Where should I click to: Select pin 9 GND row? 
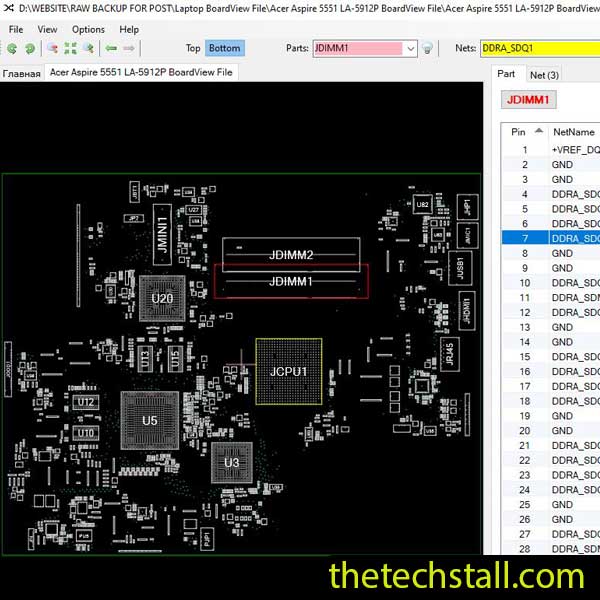click(x=551, y=268)
